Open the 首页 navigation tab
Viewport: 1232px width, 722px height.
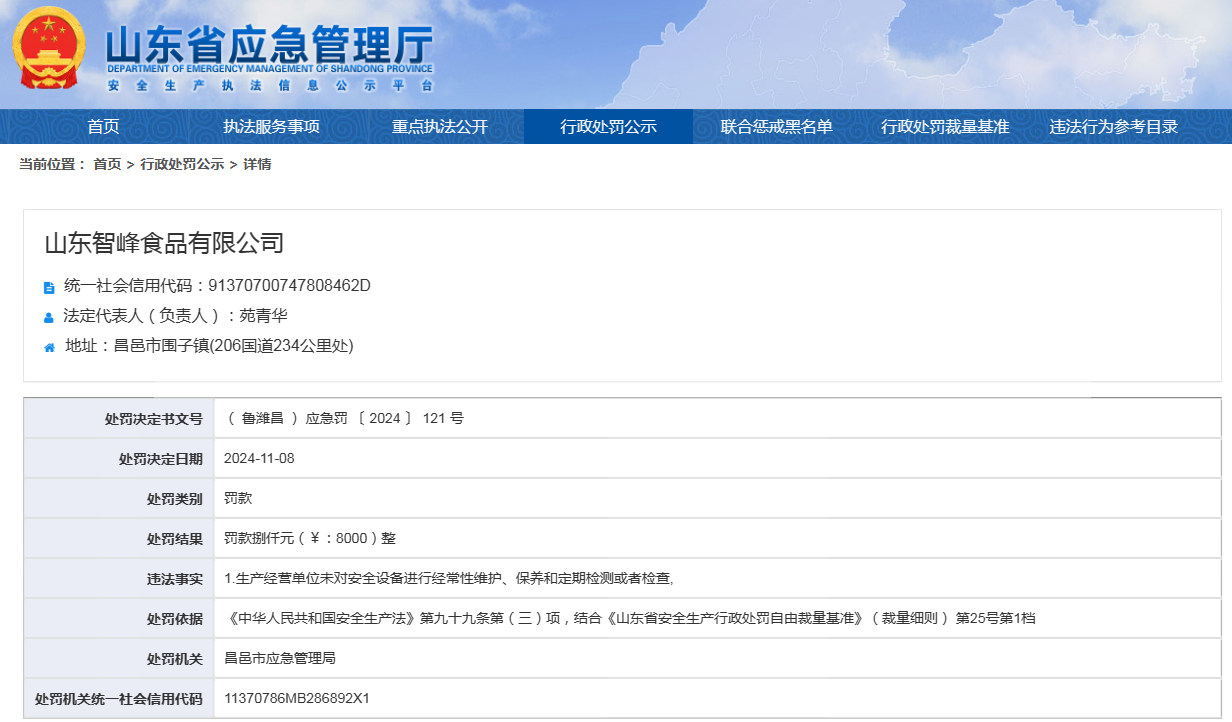pos(103,127)
